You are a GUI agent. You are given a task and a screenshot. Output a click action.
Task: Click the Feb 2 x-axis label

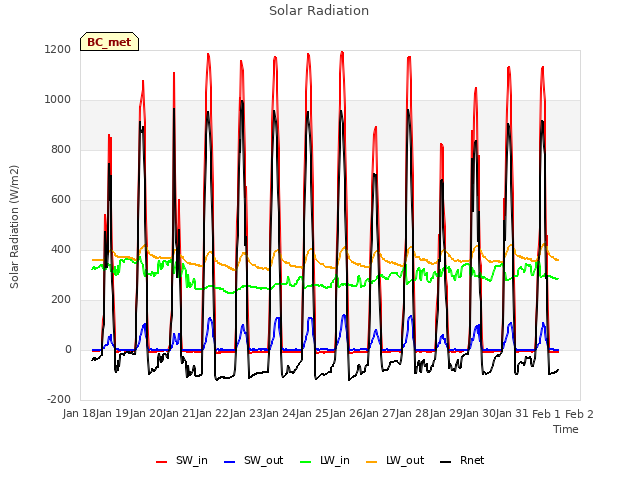(579, 414)
